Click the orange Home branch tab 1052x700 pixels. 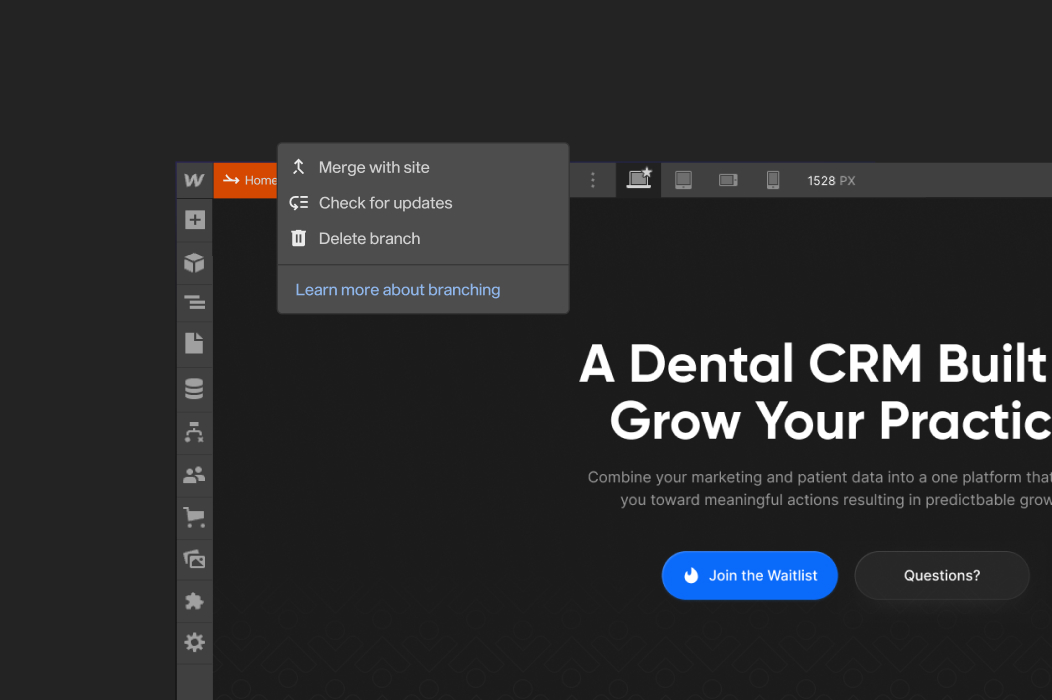[x=246, y=180]
